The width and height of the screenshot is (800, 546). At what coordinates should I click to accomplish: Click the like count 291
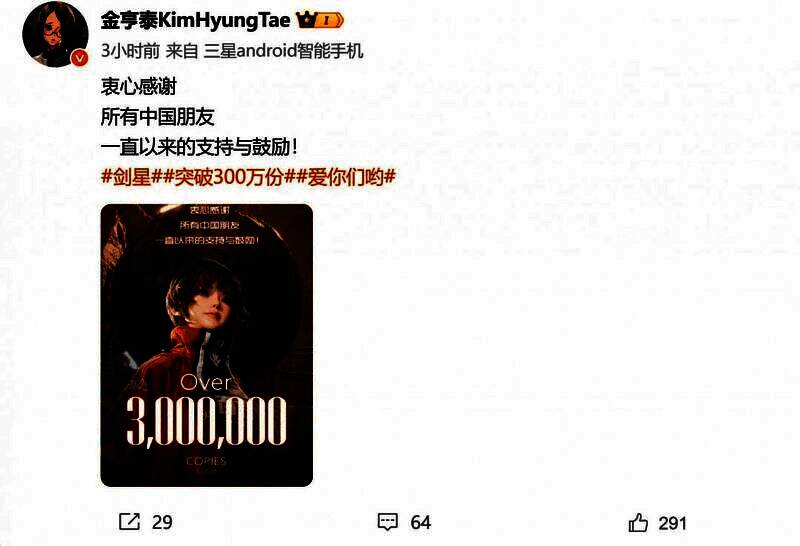pos(672,523)
